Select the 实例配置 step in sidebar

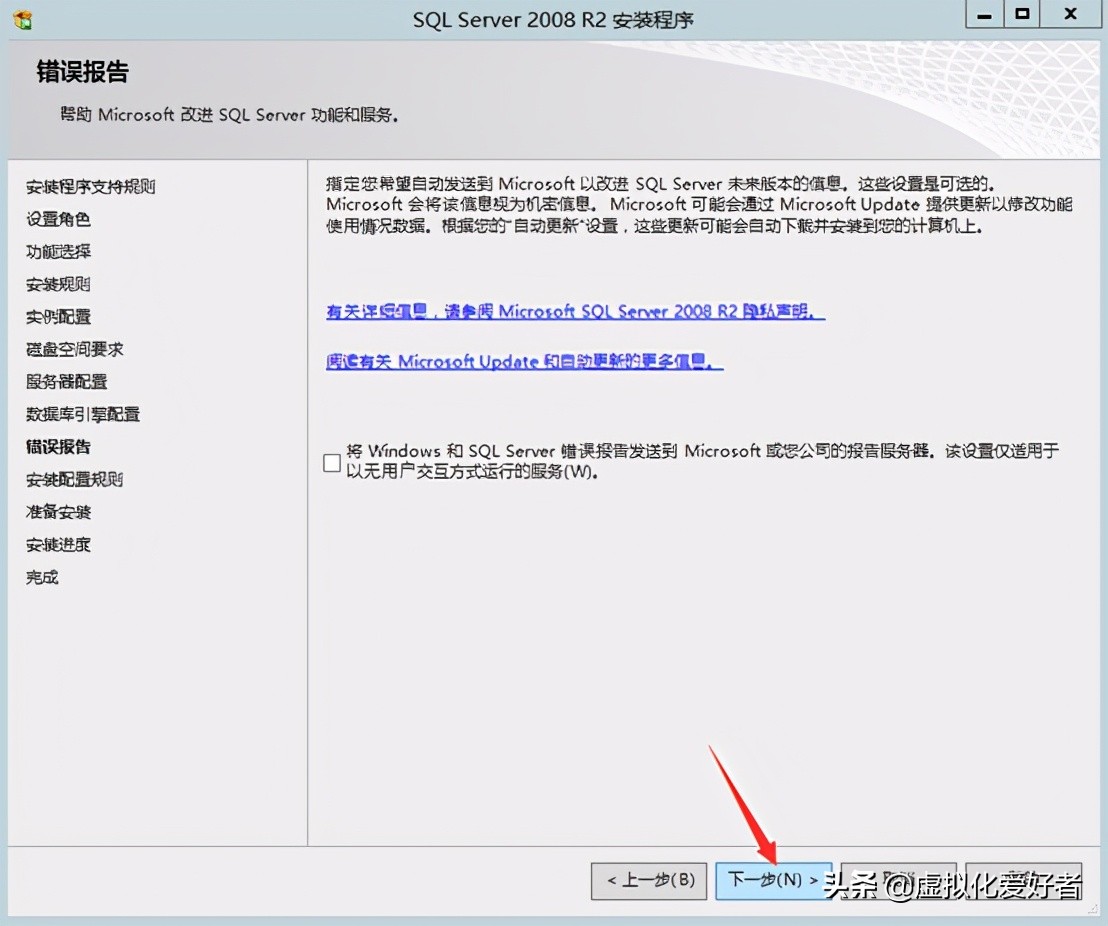[58, 317]
